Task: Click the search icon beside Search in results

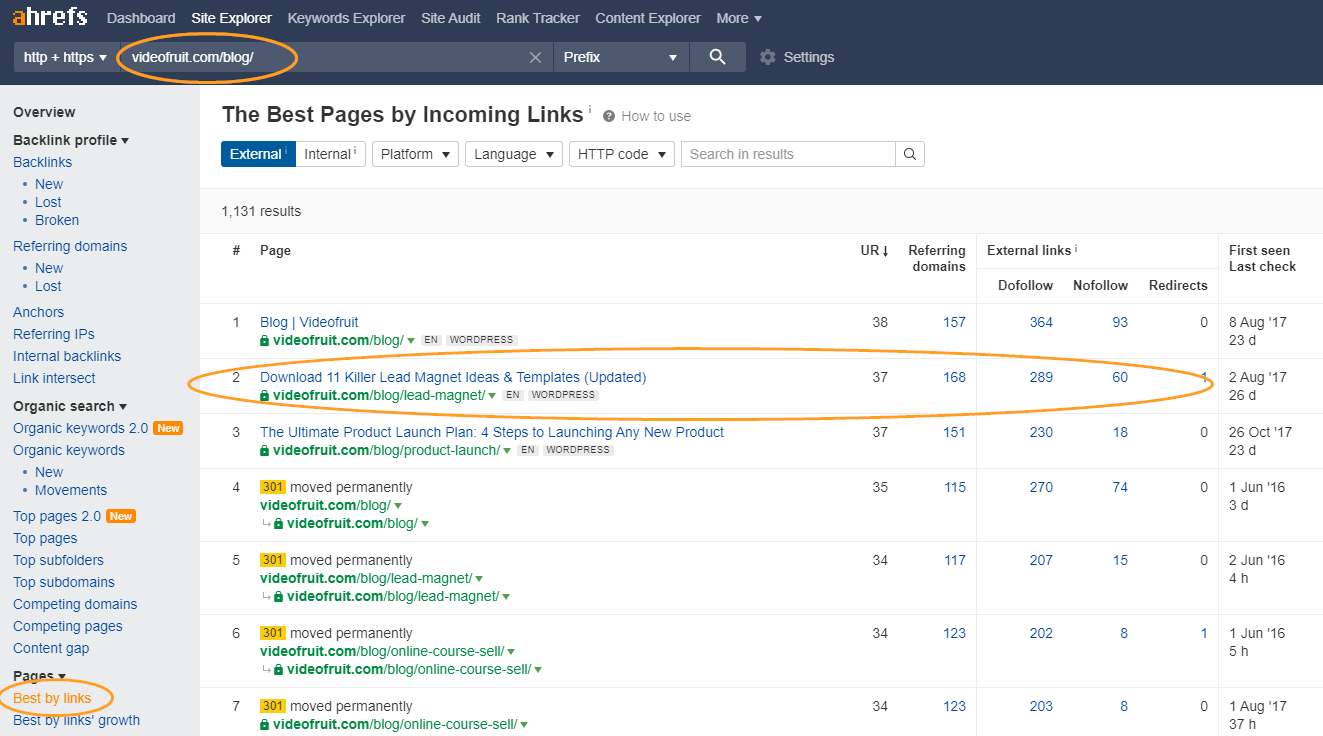Action: (x=910, y=154)
